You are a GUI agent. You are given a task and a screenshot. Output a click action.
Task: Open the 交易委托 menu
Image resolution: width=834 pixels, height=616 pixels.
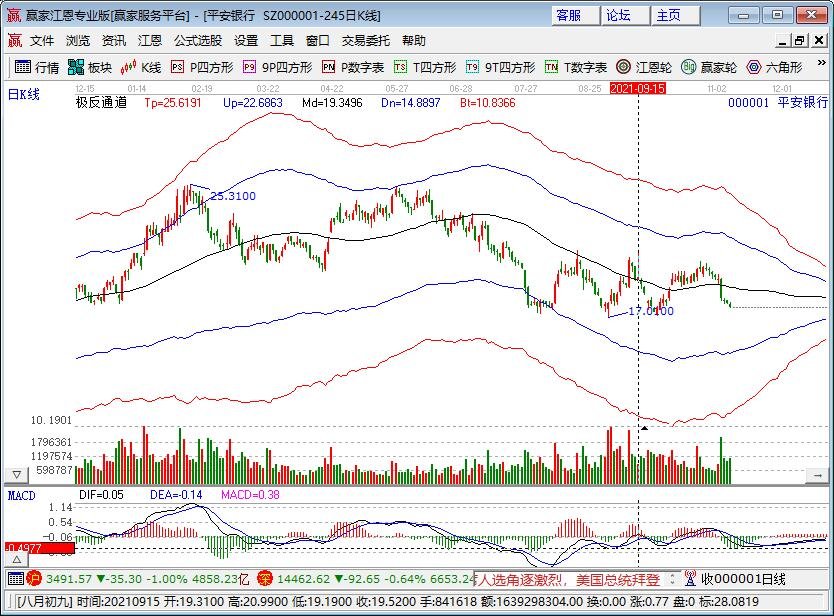[366, 41]
